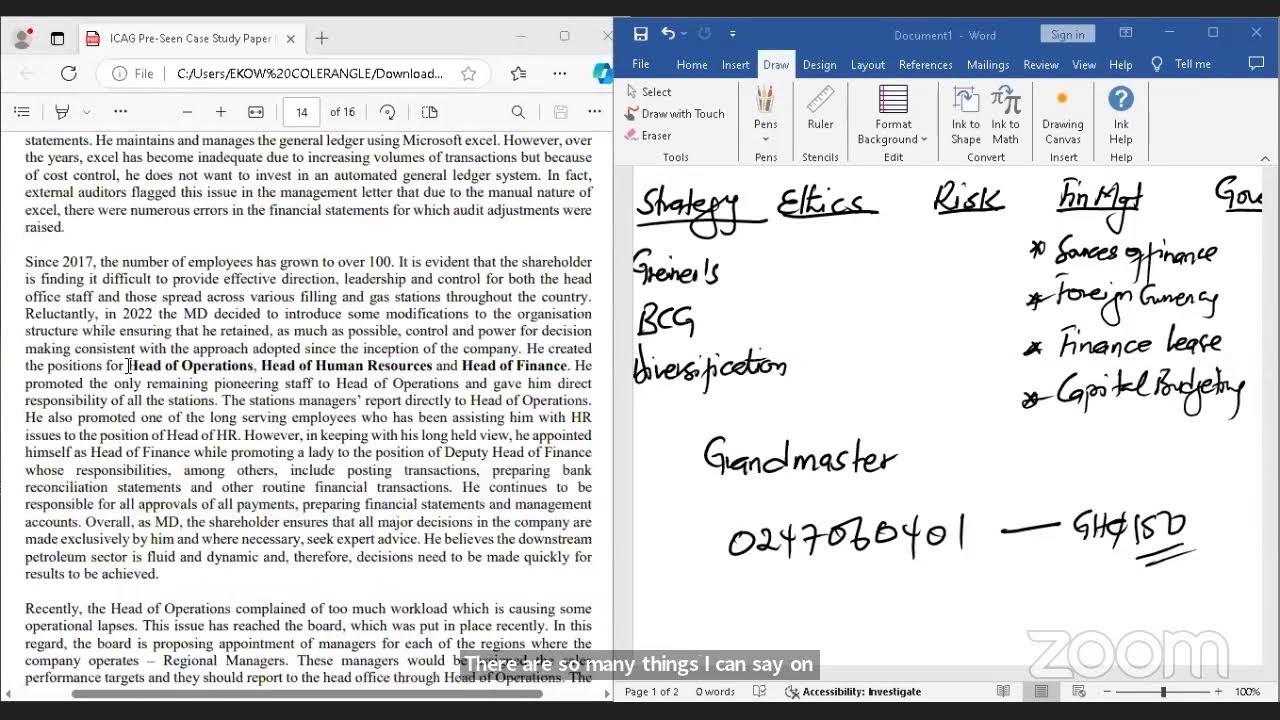
Task: Open the Review tab
Action: pyautogui.click(x=1040, y=64)
